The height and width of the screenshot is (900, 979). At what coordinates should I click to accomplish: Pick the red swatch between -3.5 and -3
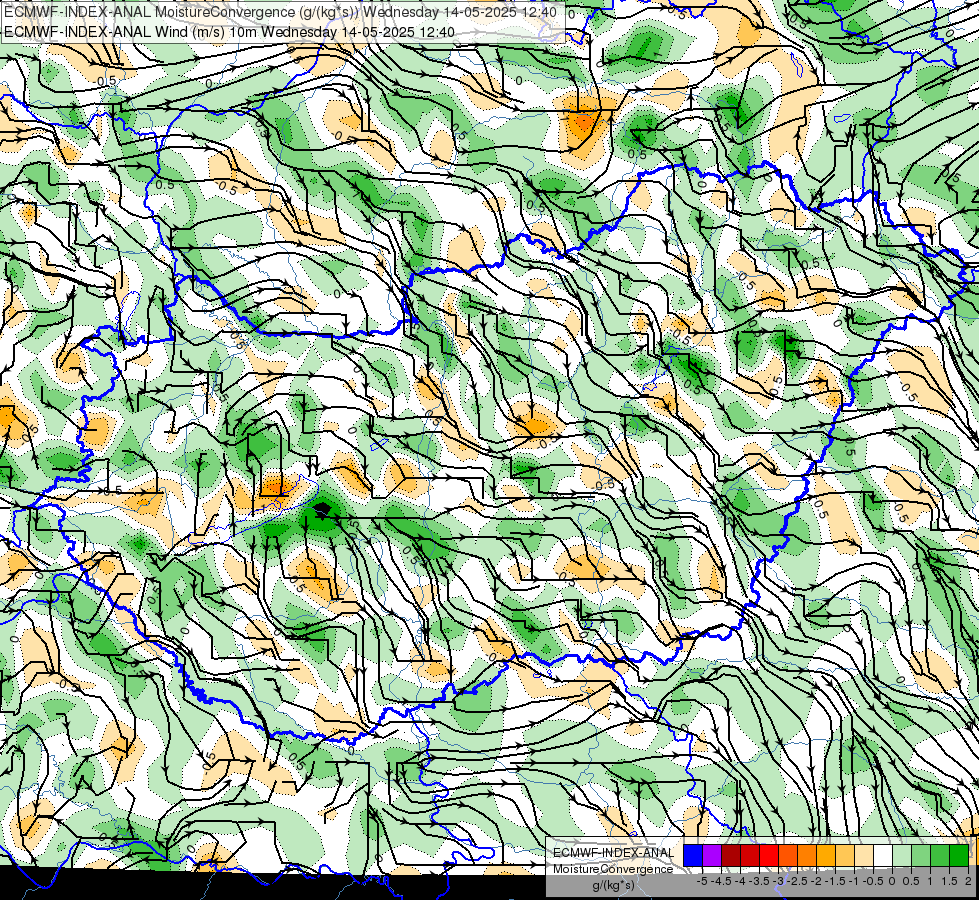[769, 855]
